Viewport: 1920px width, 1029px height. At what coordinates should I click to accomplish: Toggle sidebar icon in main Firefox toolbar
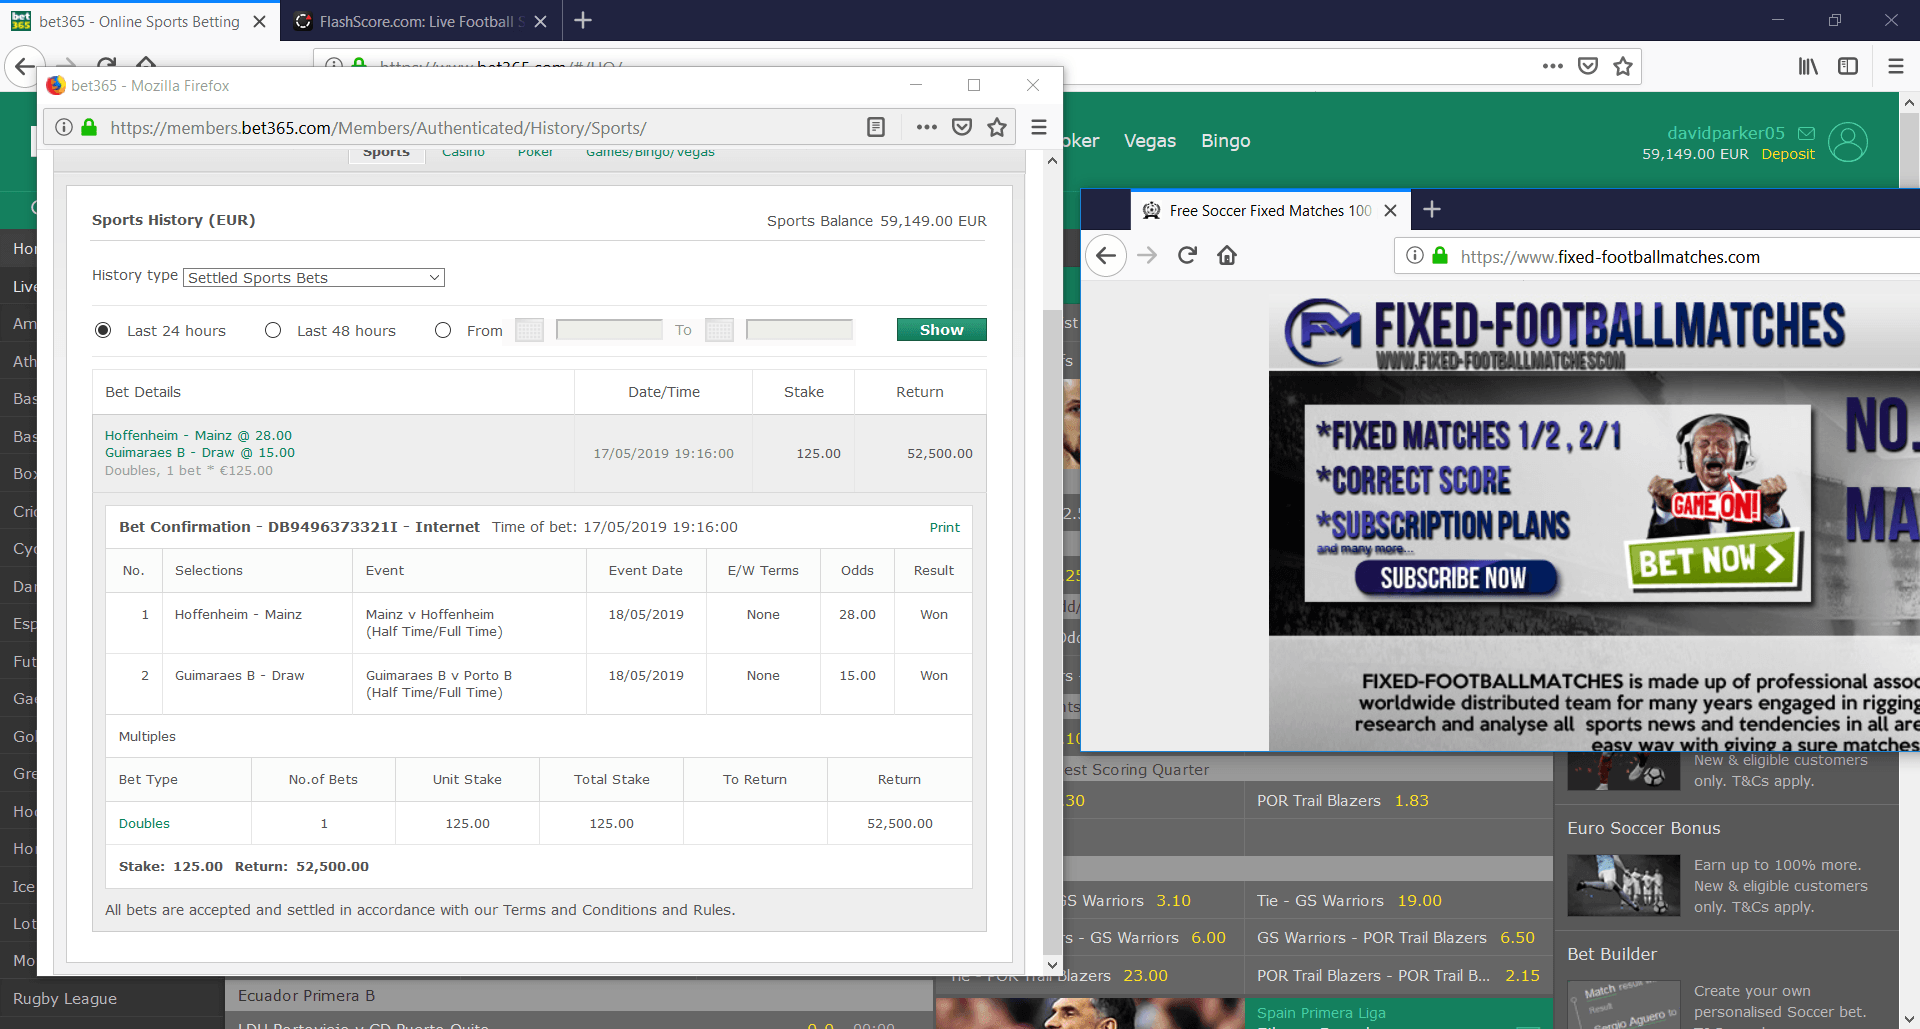[1848, 66]
